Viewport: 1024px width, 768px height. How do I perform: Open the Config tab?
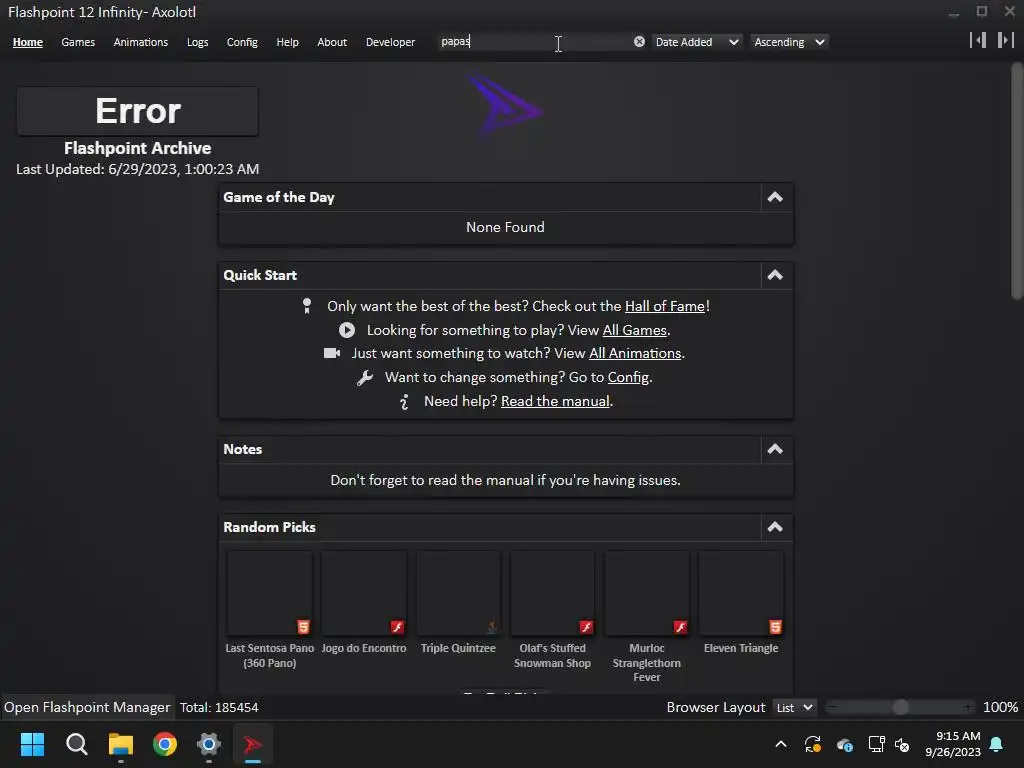(242, 42)
